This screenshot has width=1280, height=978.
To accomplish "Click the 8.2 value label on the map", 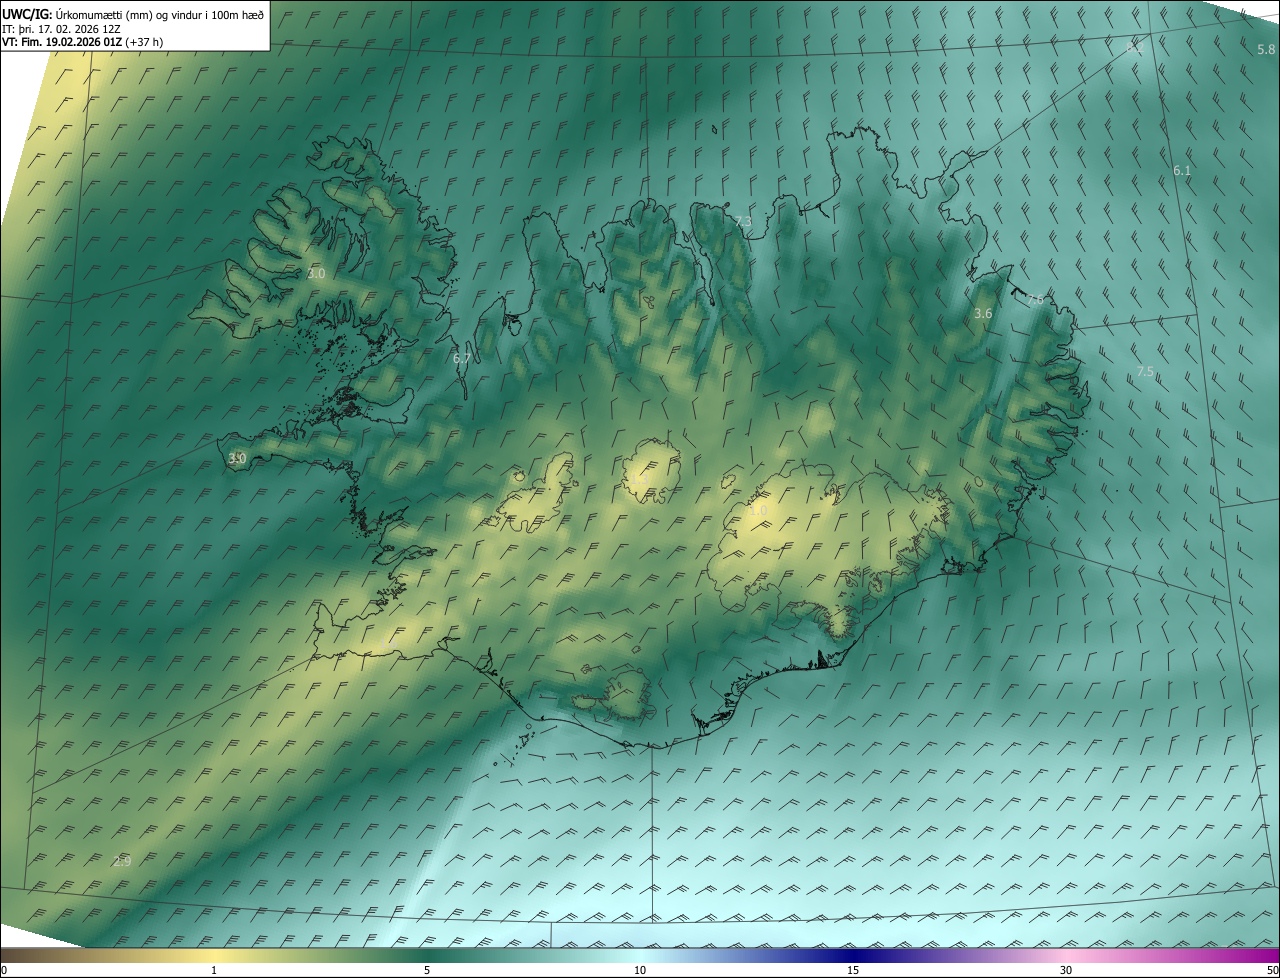I will pyautogui.click(x=1135, y=48).
